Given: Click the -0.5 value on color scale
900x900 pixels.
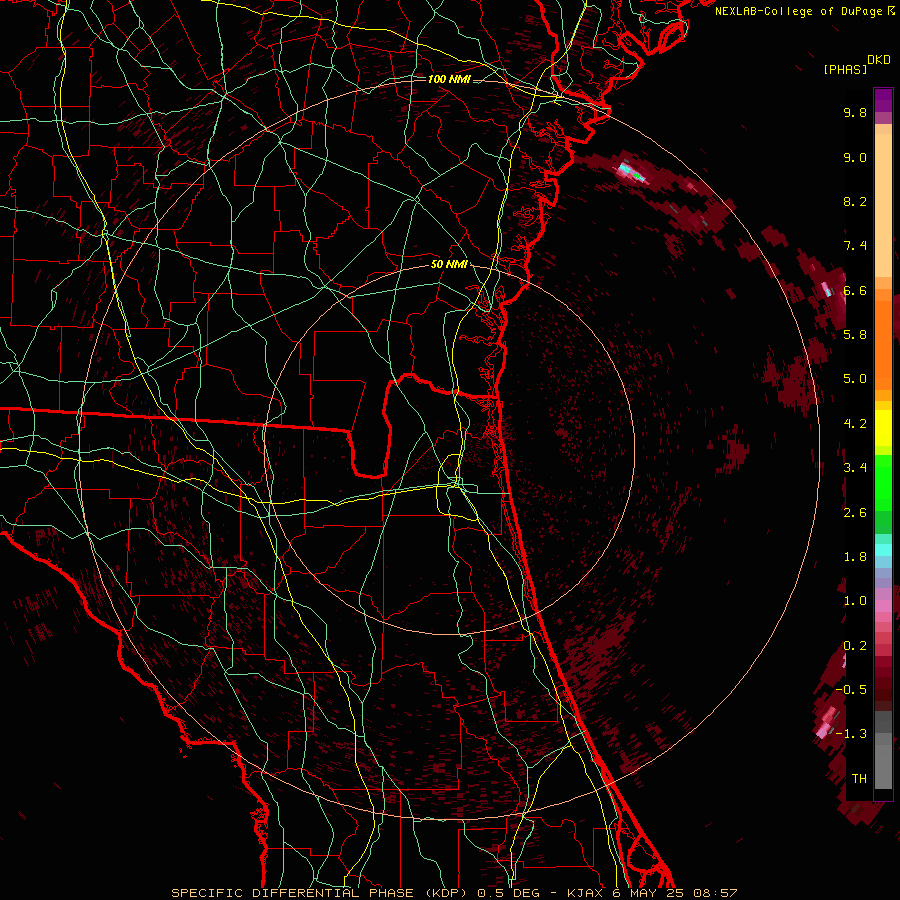Looking at the screenshot, I should [852, 690].
